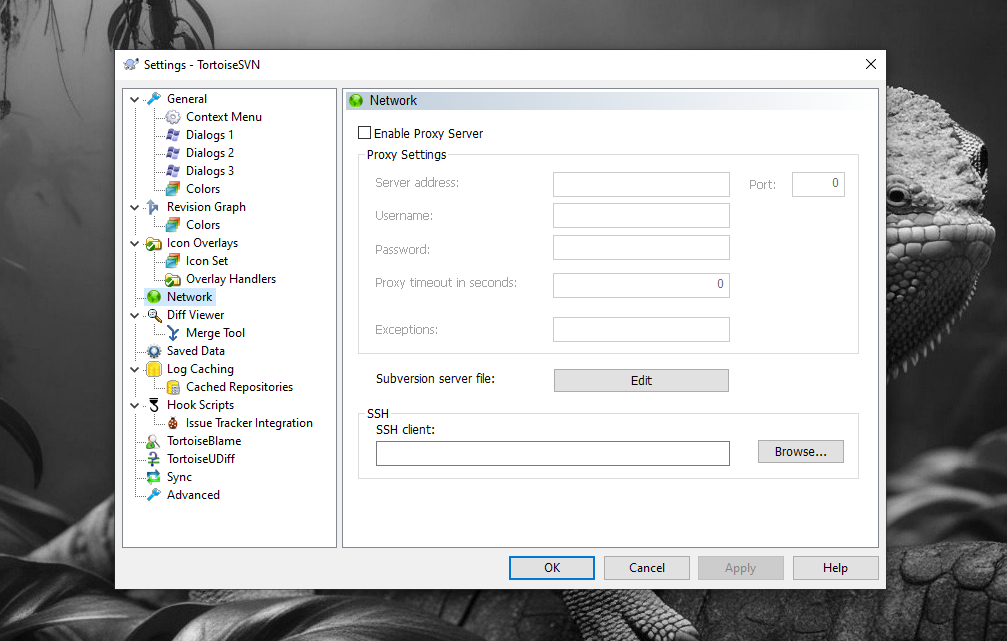The height and width of the screenshot is (641, 1007).
Task: Click the Sync arrows icon
Action: 154,477
